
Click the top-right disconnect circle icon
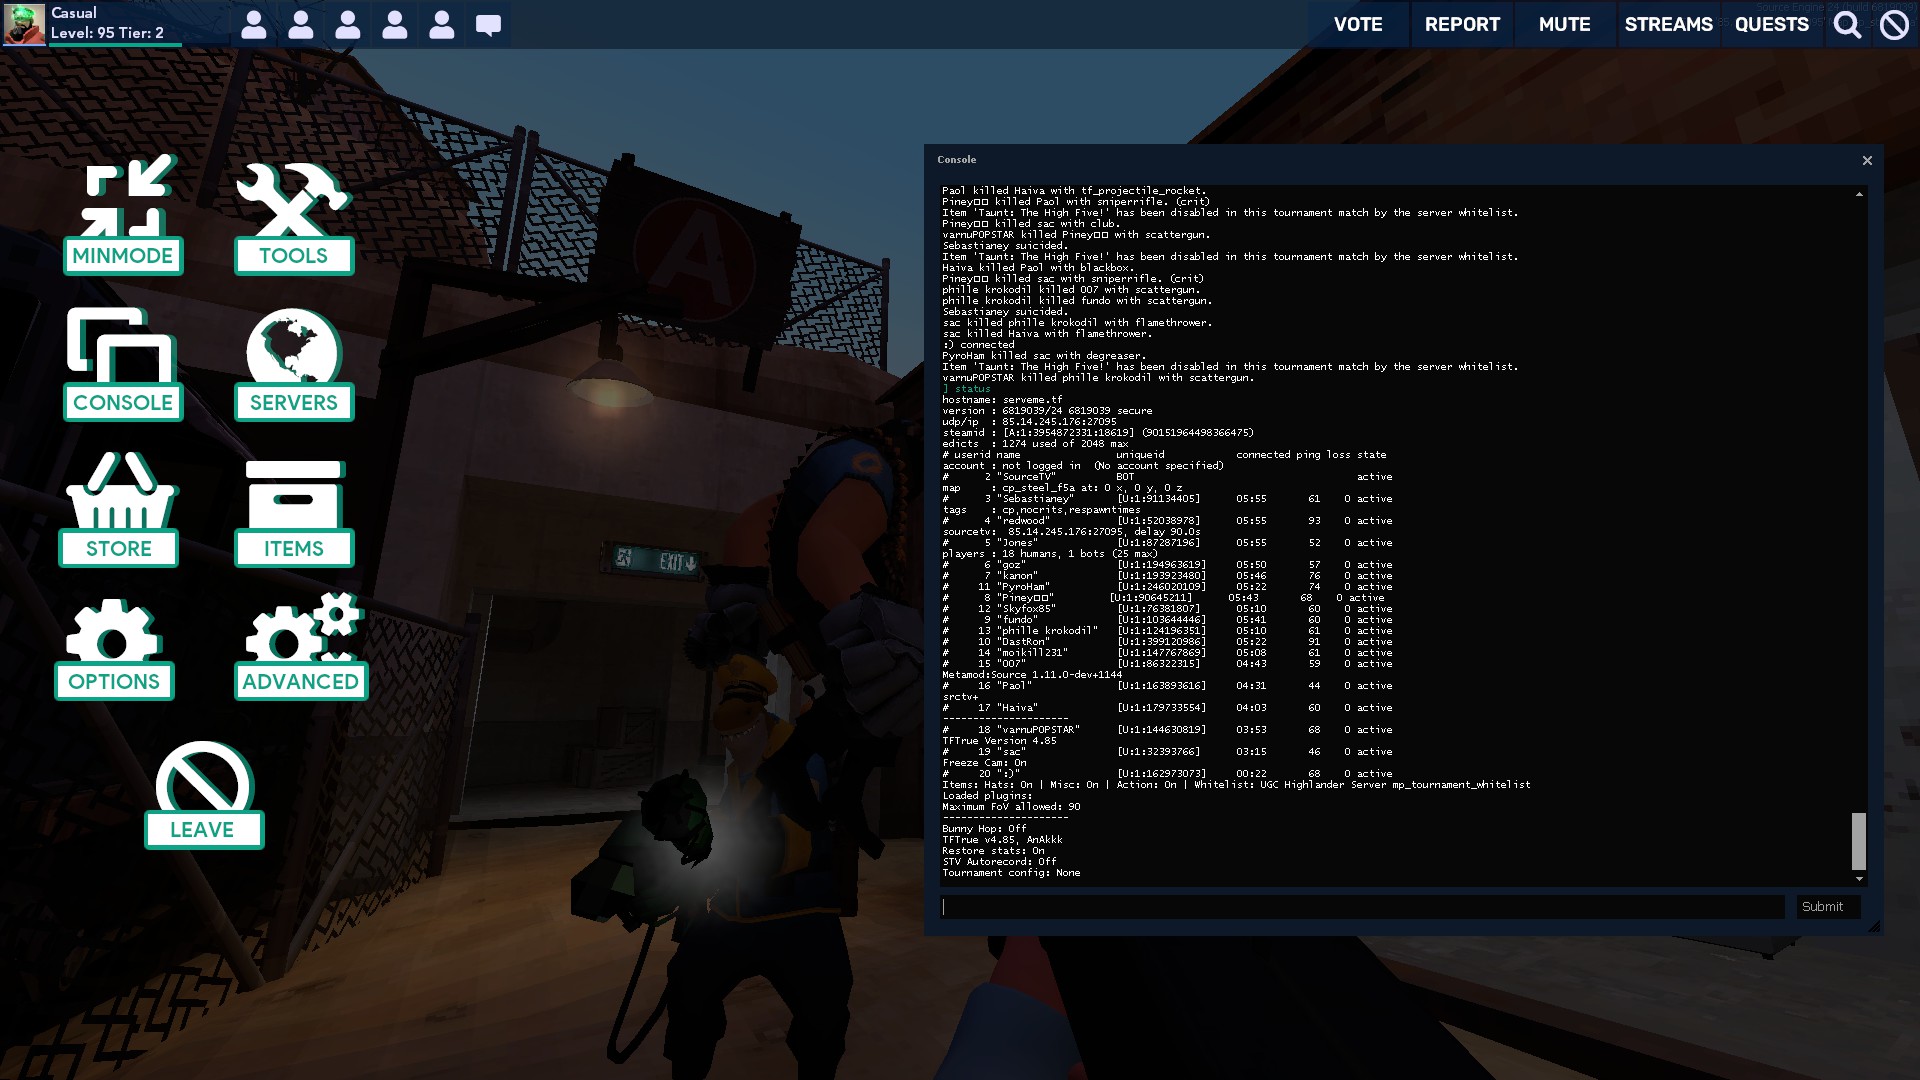click(1894, 25)
